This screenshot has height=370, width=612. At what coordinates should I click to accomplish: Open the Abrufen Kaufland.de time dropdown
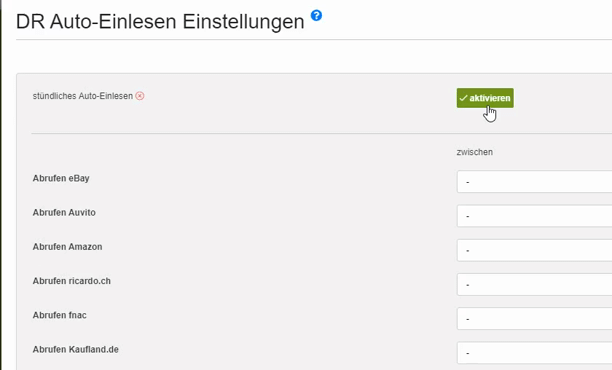pos(534,353)
